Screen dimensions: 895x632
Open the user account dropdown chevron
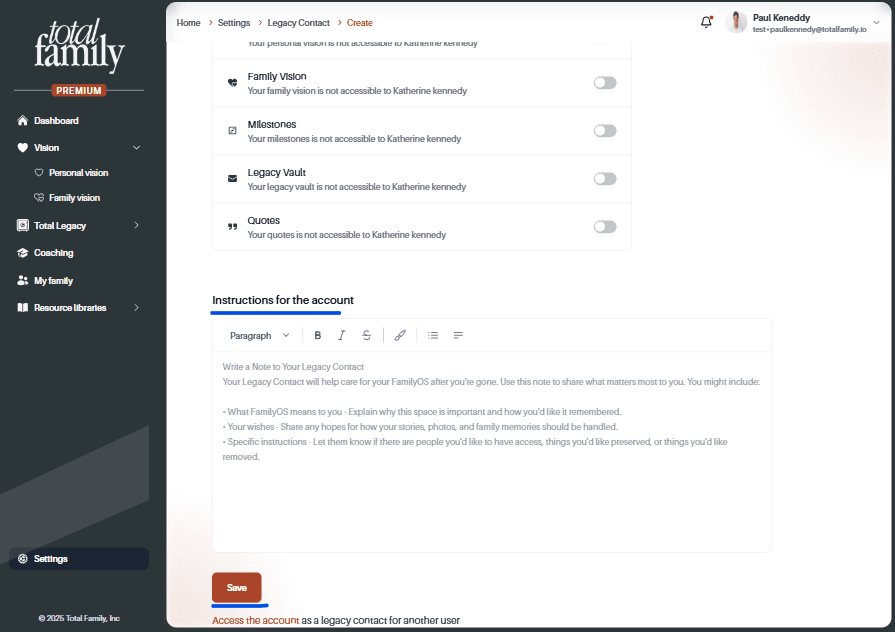[876, 23]
